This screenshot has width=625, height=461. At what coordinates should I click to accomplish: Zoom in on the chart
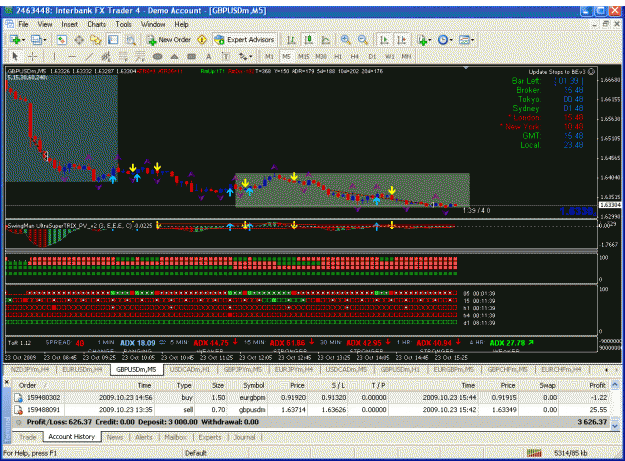pyautogui.click(x=346, y=40)
